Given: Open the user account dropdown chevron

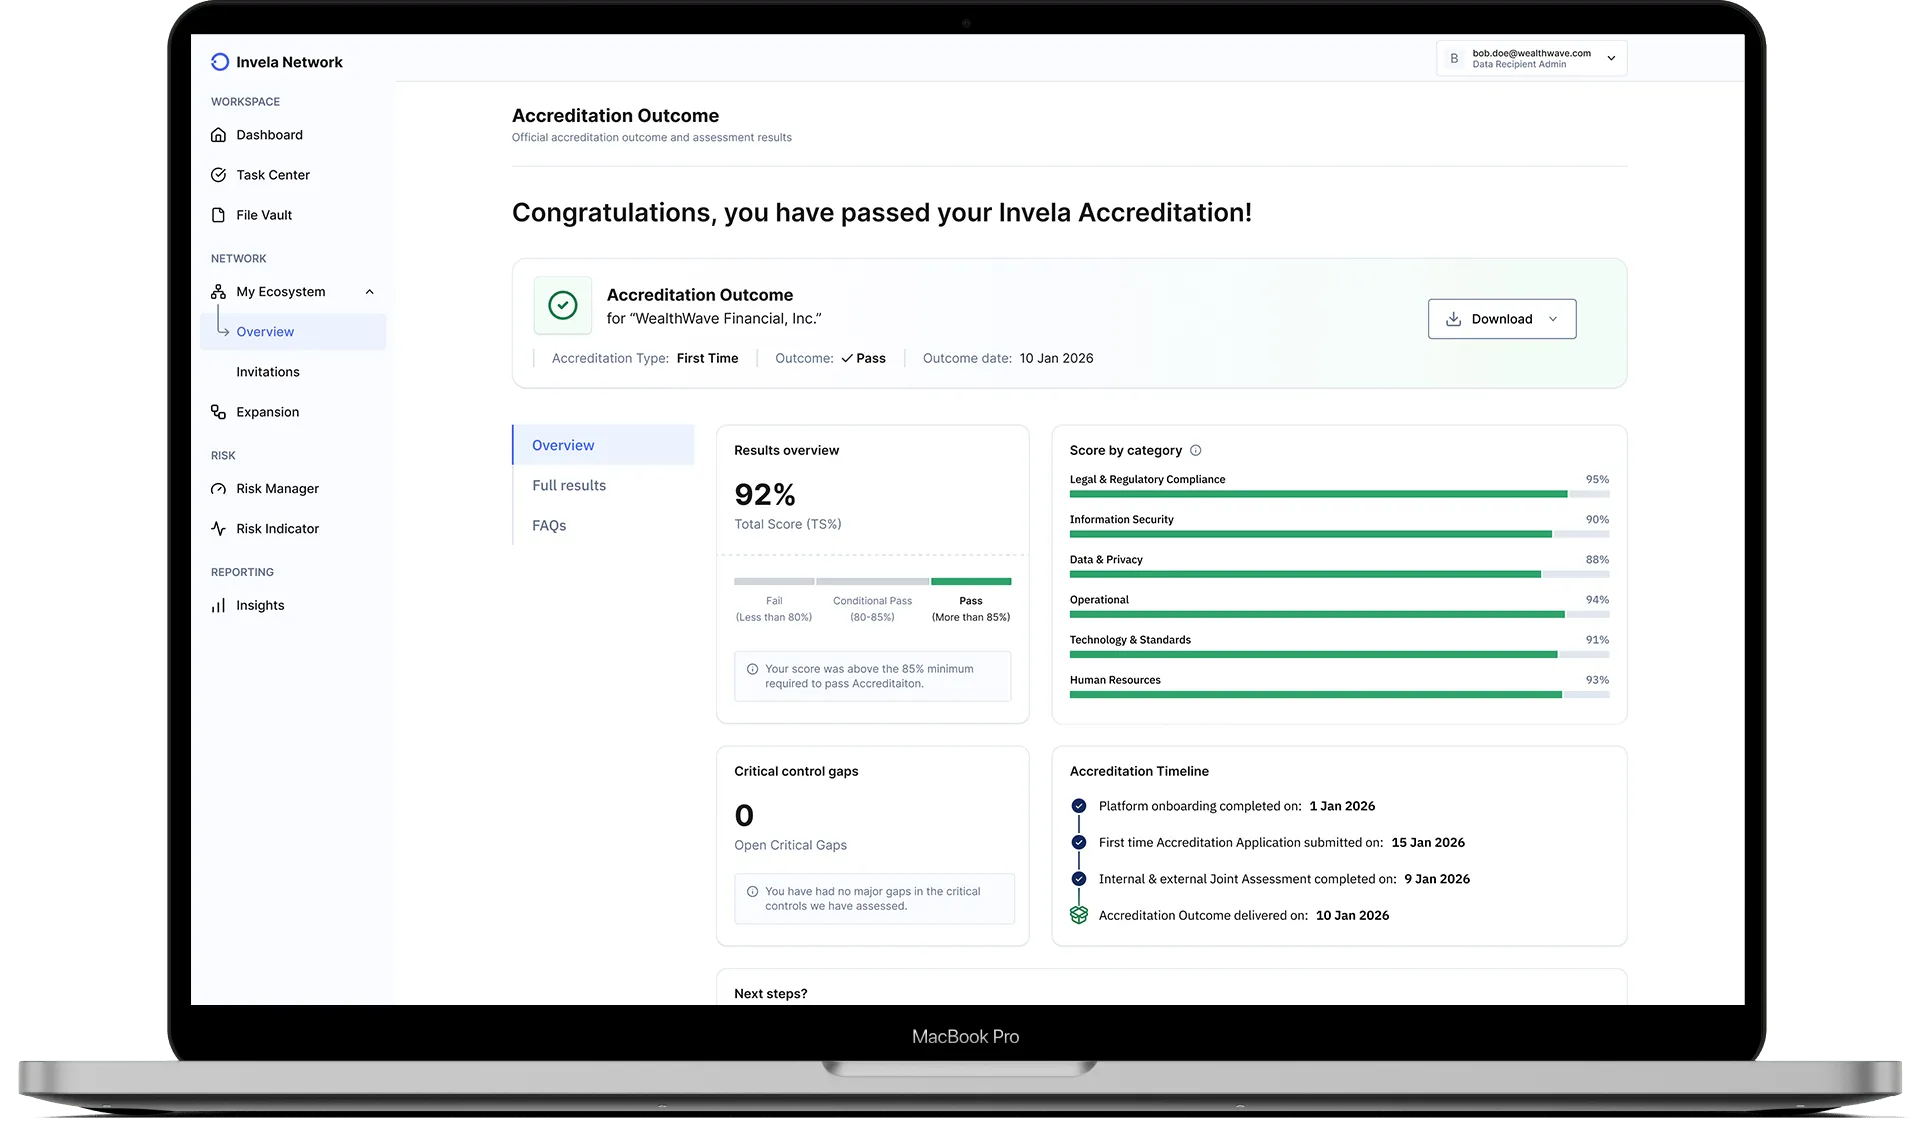Looking at the screenshot, I should click(x=1611, y=59).
